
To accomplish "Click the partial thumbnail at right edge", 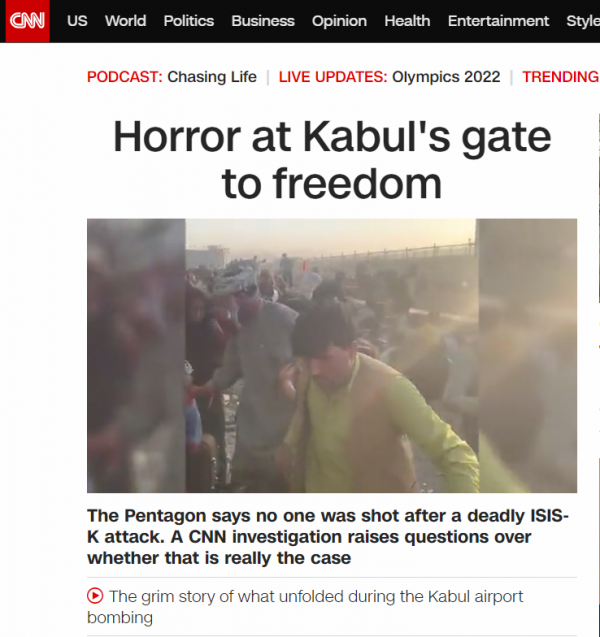I will coord(599,208).
